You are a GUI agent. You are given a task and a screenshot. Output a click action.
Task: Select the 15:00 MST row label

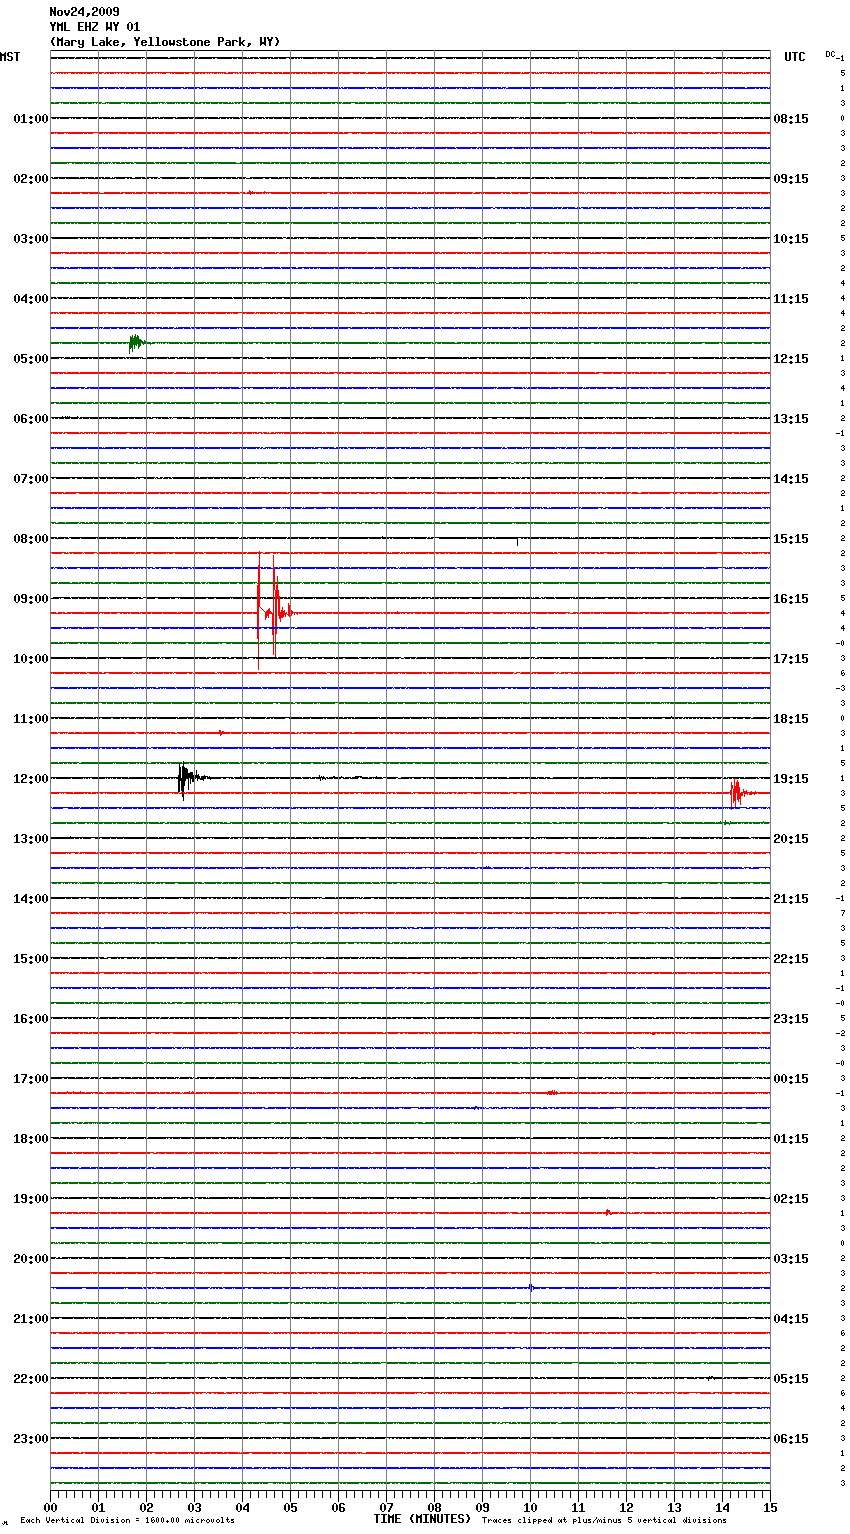point(31,959)
